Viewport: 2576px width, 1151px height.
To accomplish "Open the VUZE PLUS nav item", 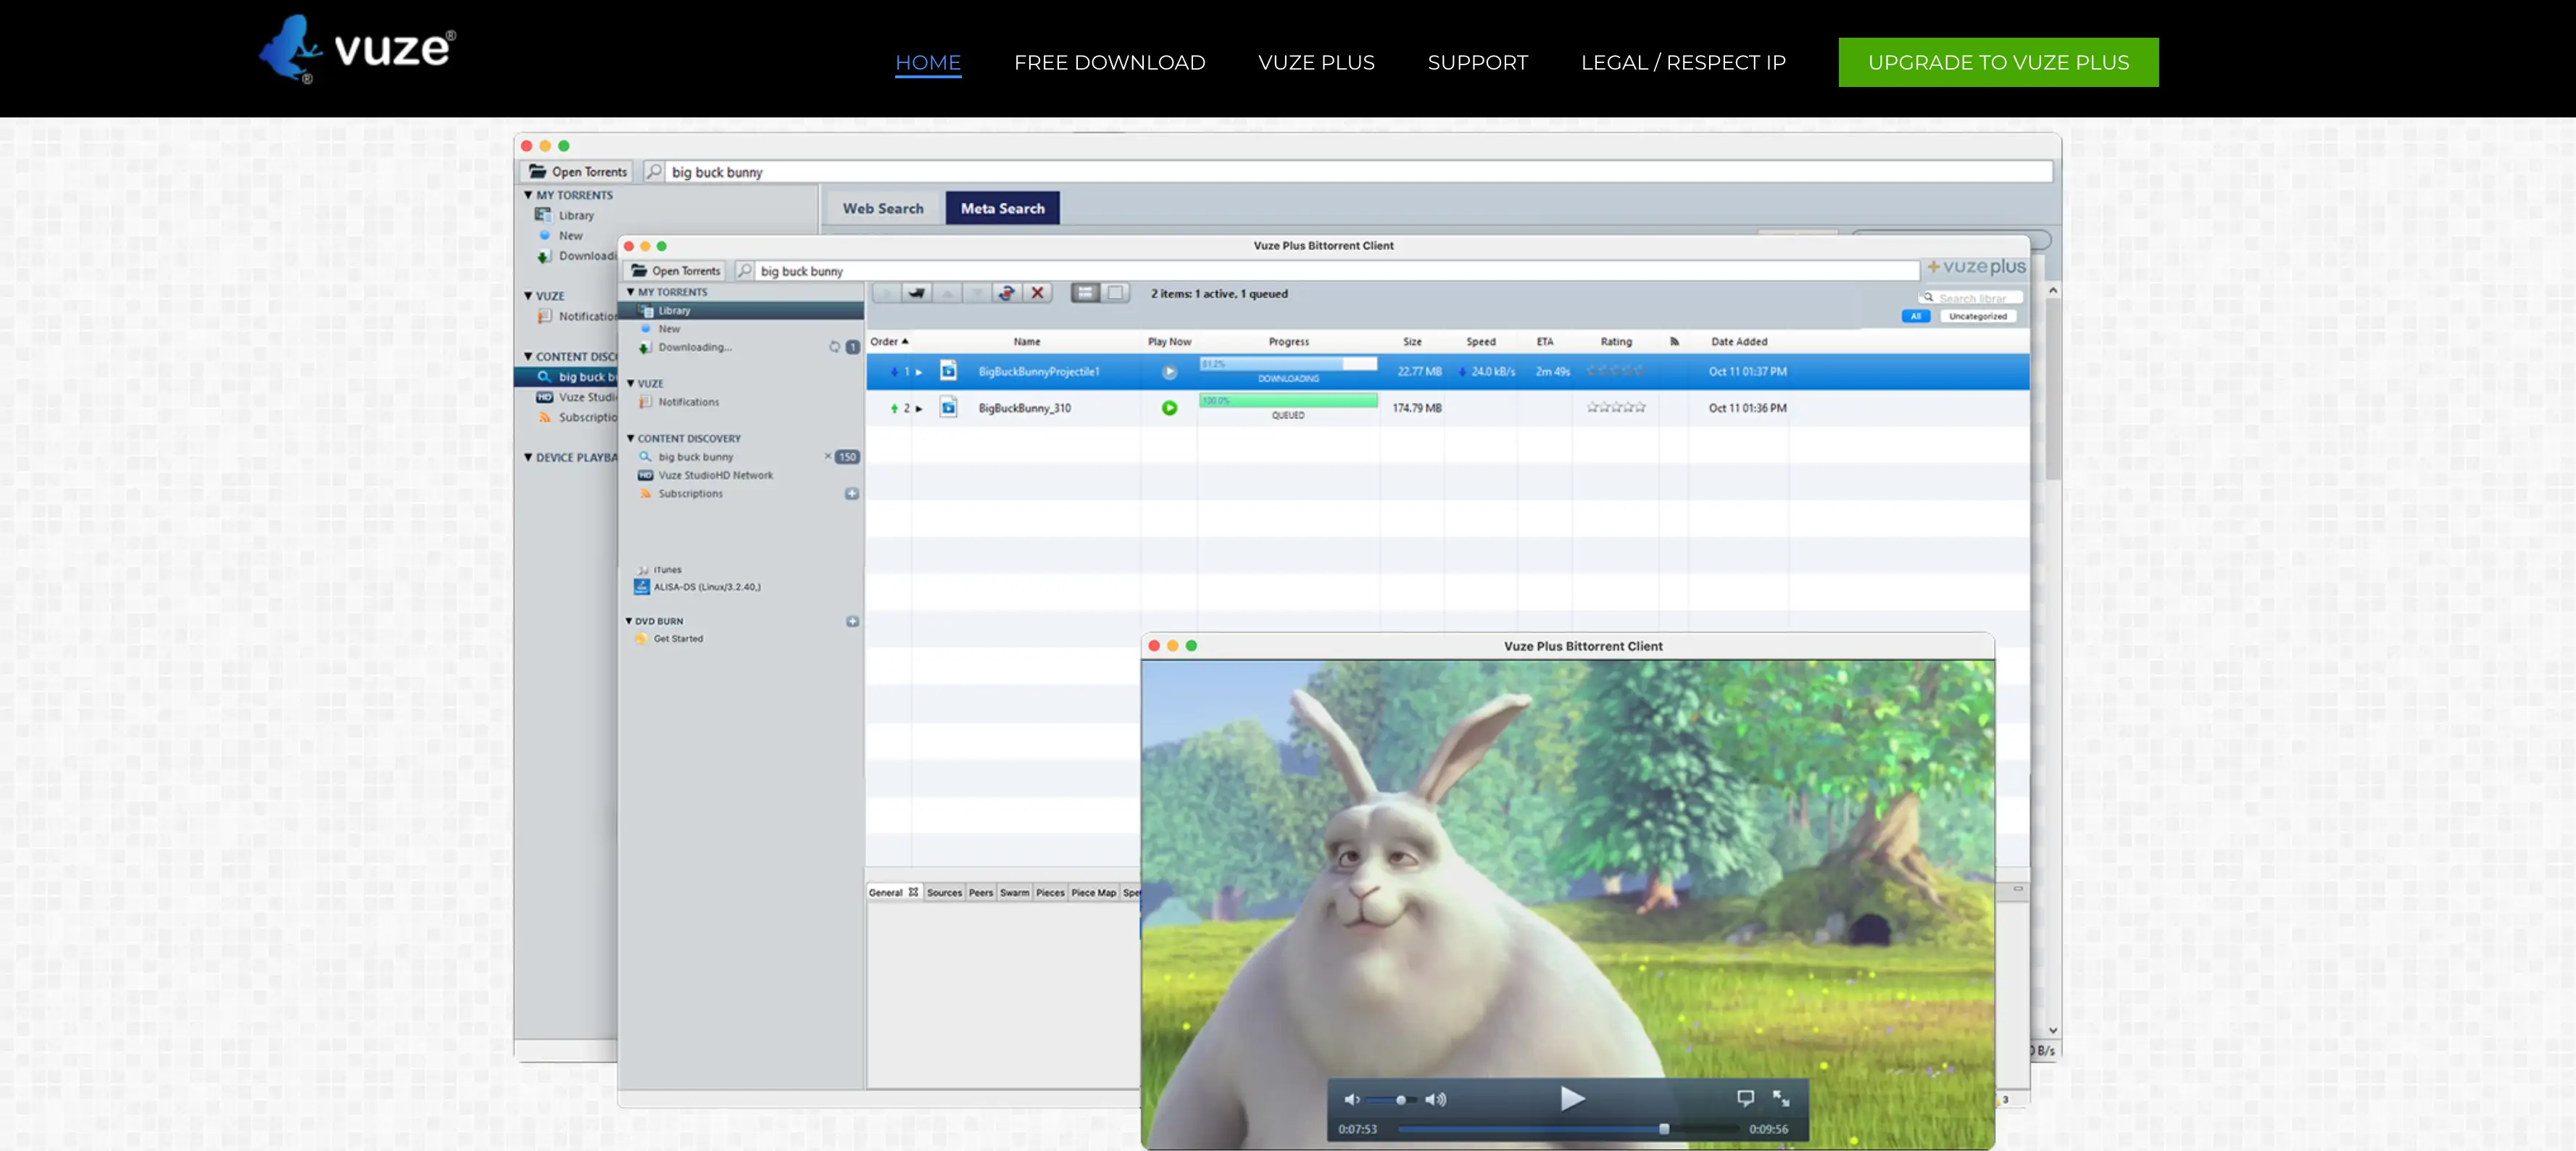I will [x=1316, y=62].
